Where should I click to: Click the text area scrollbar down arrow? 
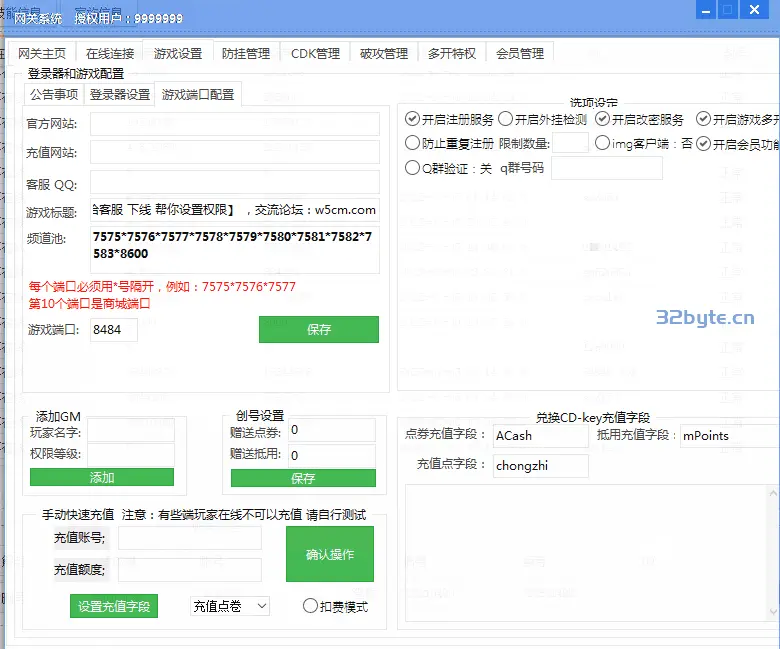(773, 612)
